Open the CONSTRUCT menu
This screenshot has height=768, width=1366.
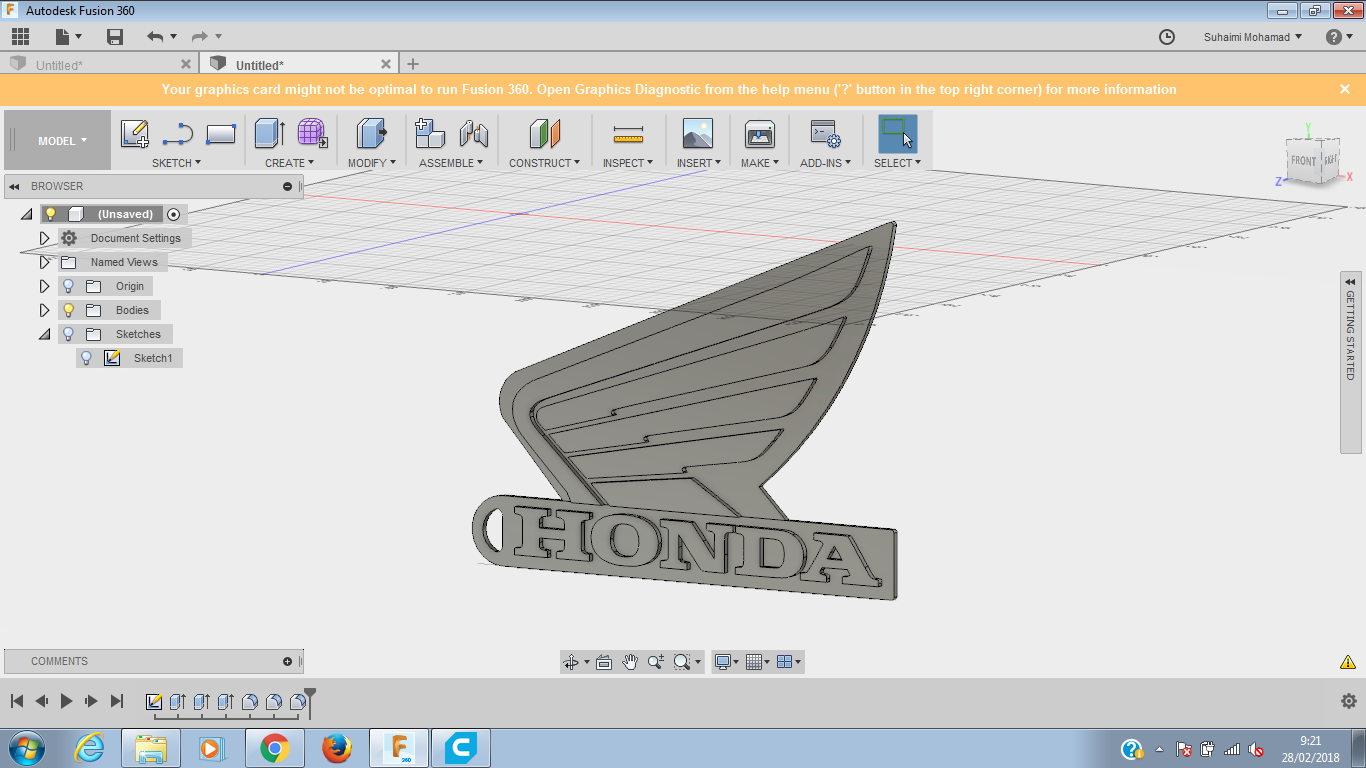(544, 163)
